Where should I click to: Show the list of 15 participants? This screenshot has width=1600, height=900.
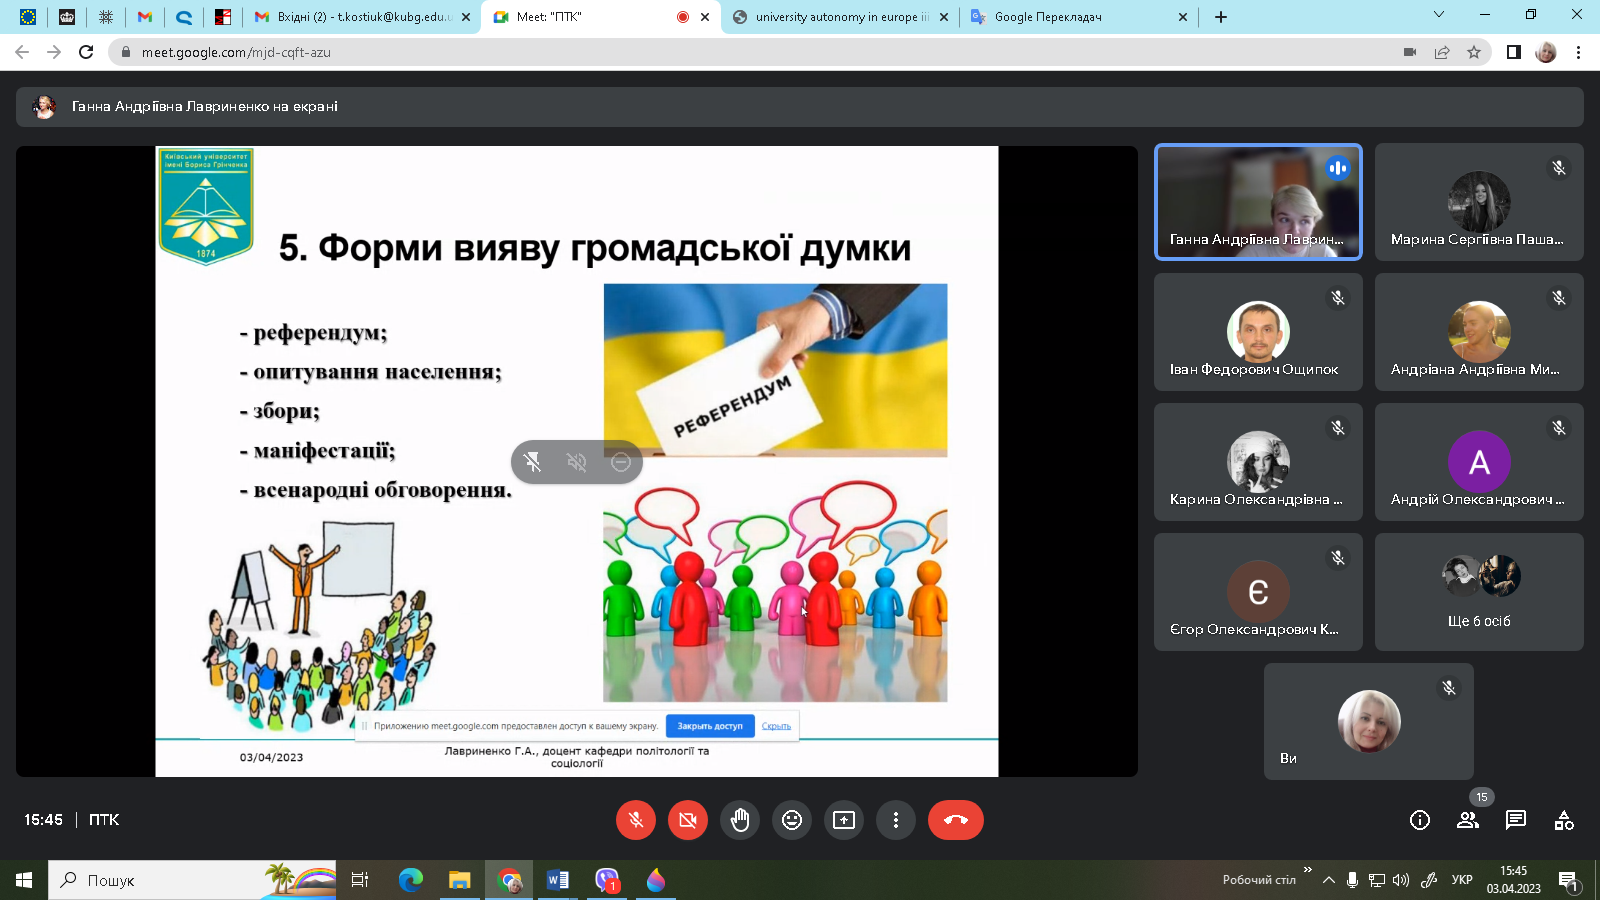pos(1468,819)
